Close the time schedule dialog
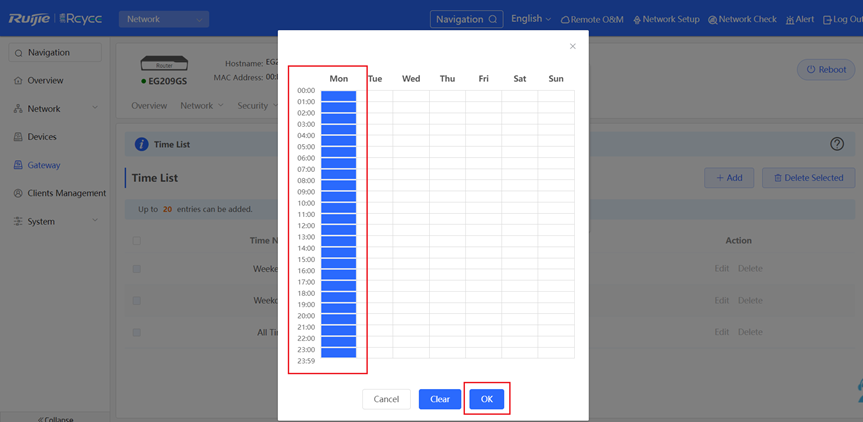The image size is (863, 422). tap(572, 46)
